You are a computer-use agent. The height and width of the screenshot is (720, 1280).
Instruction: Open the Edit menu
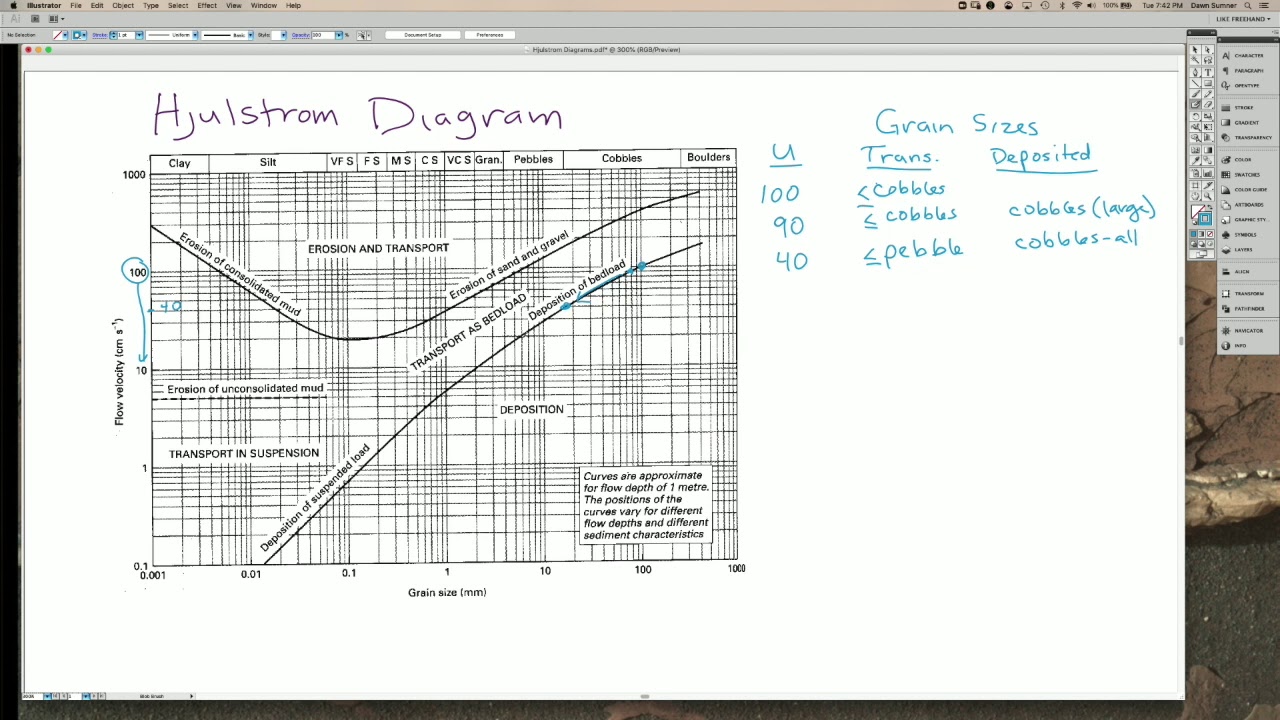97,5
